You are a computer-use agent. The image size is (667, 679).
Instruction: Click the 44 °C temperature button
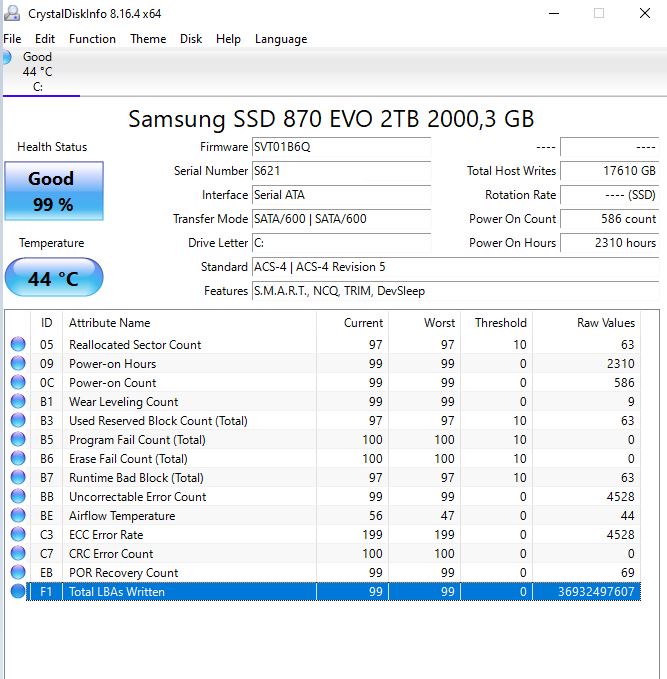[54, 277]
